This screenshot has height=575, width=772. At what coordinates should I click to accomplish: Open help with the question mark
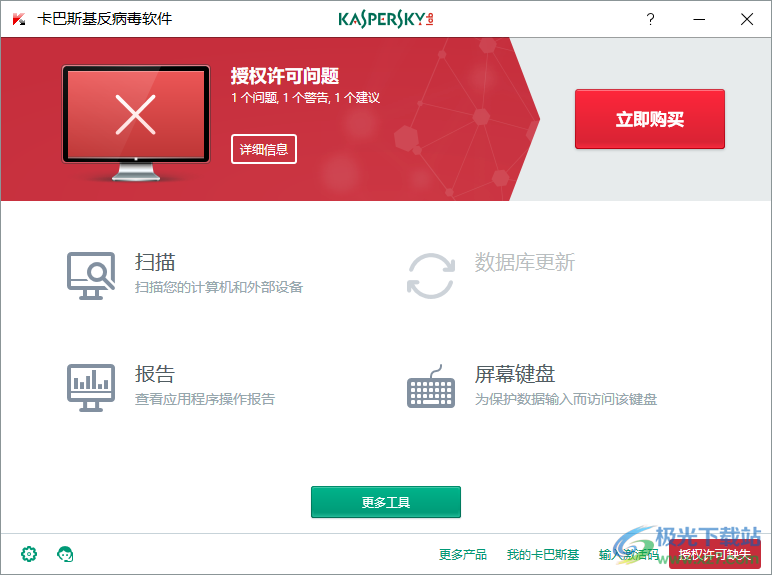[650, 19]
